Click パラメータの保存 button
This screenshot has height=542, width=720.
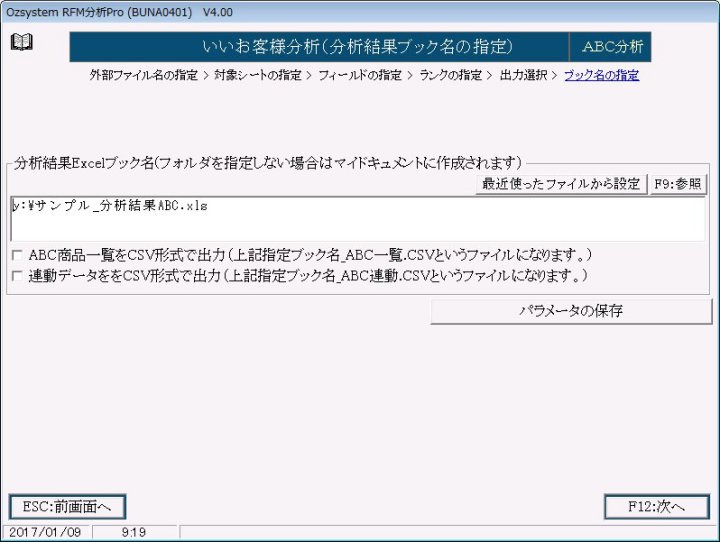pos(571,311)
